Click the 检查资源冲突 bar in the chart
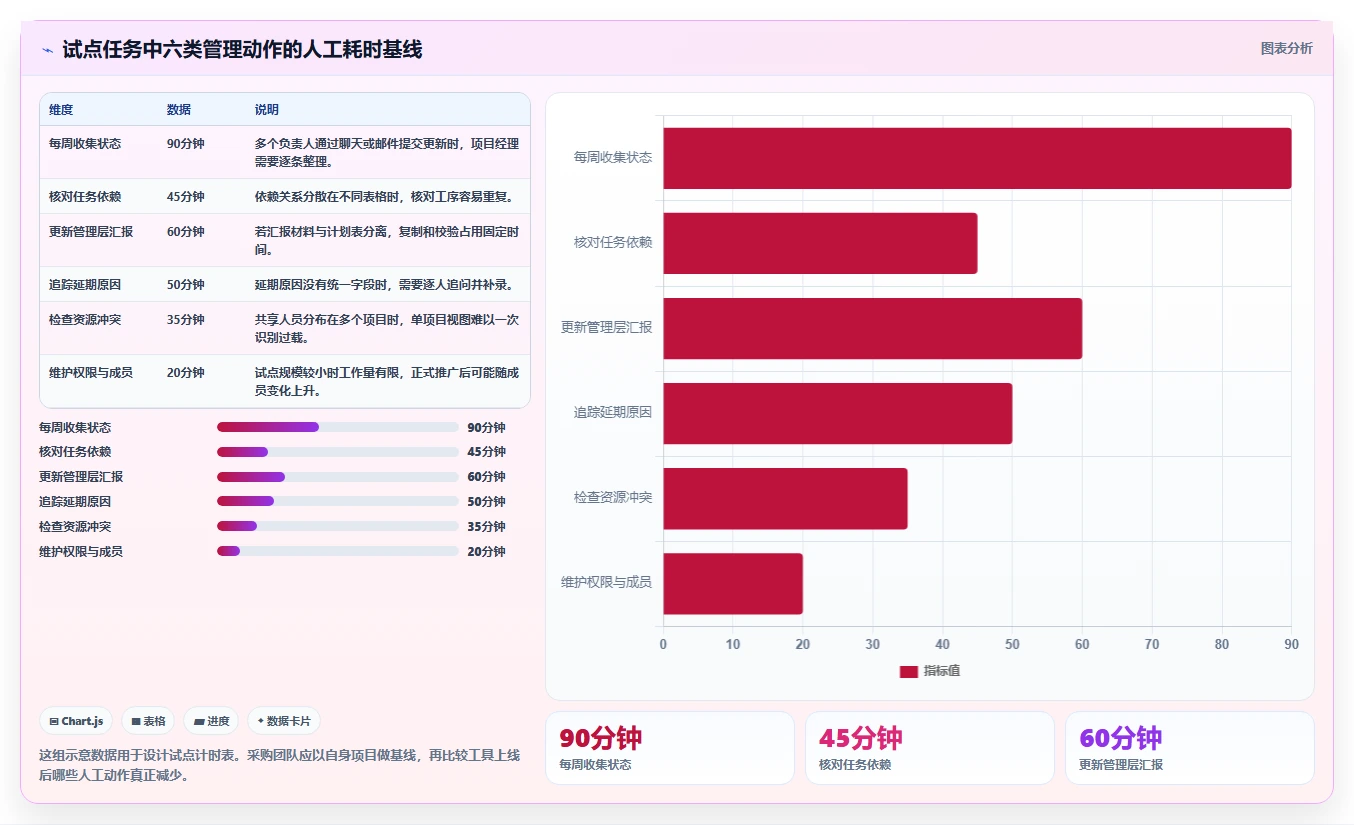The width and height of the screenshot is (1354, 825). point(785,498)
